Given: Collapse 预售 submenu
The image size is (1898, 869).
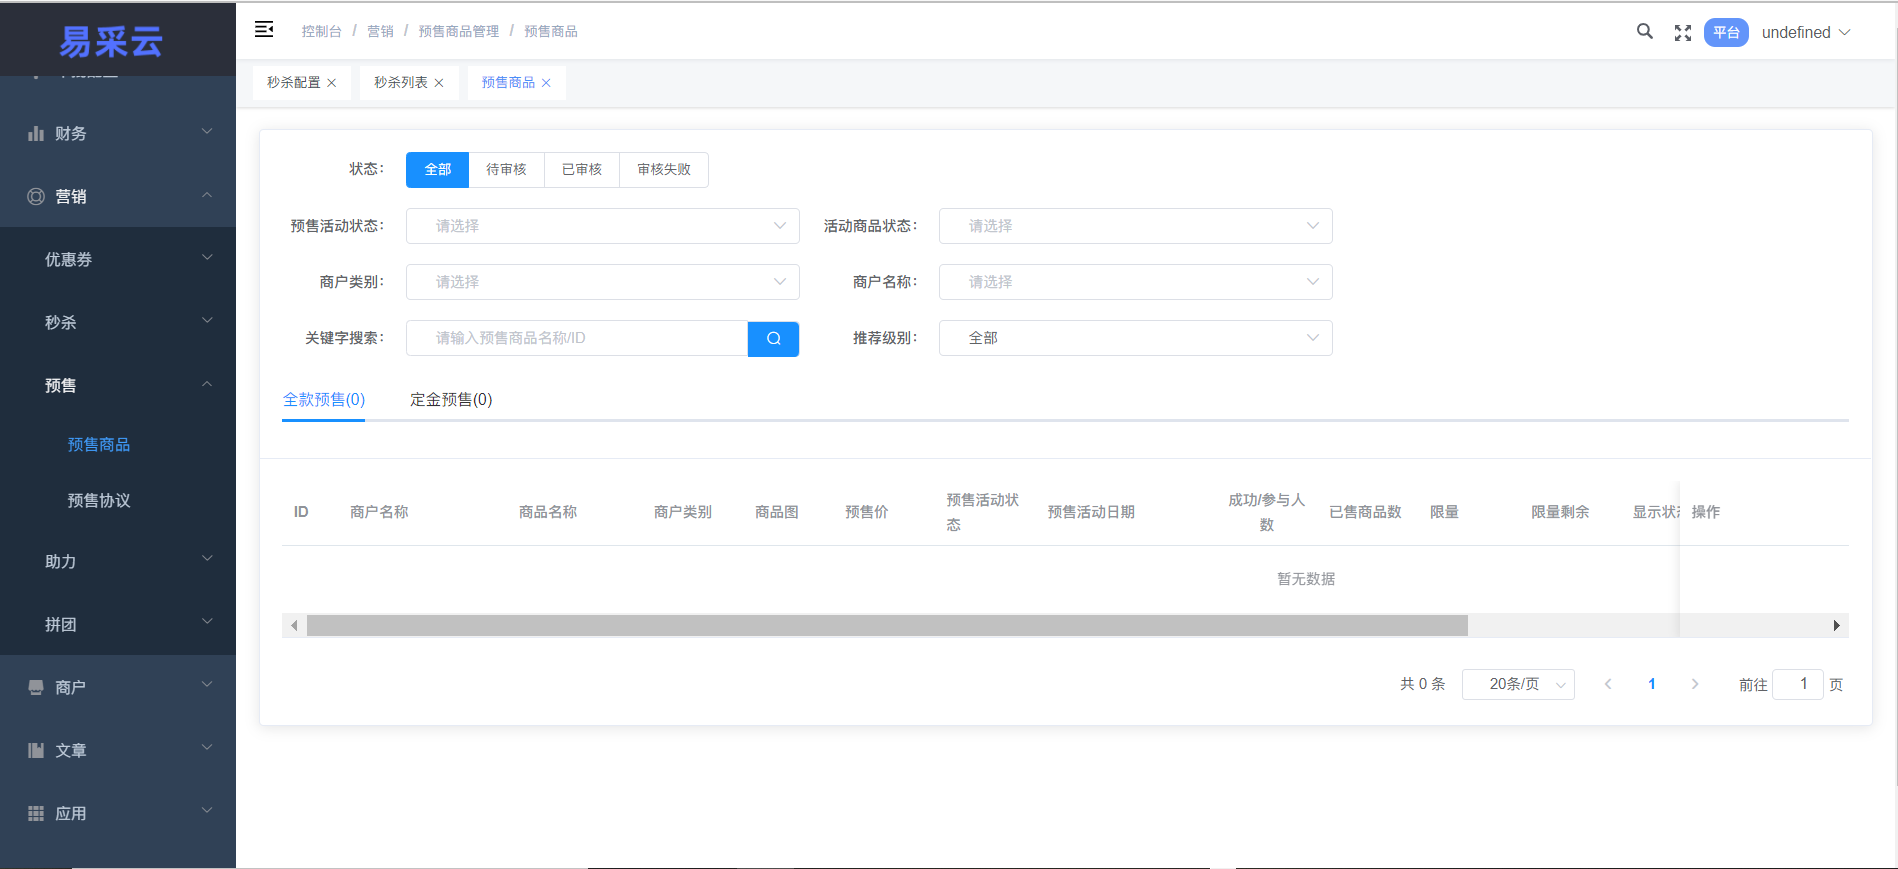Looking at the screenshot, I should 207,384.
